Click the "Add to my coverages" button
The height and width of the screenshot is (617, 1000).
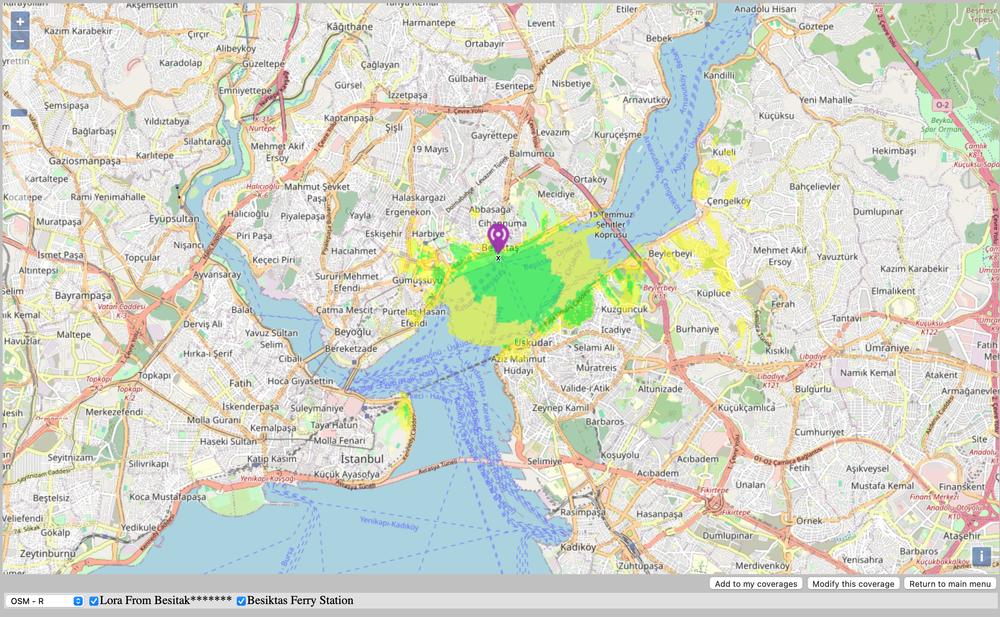pos(755,583)
